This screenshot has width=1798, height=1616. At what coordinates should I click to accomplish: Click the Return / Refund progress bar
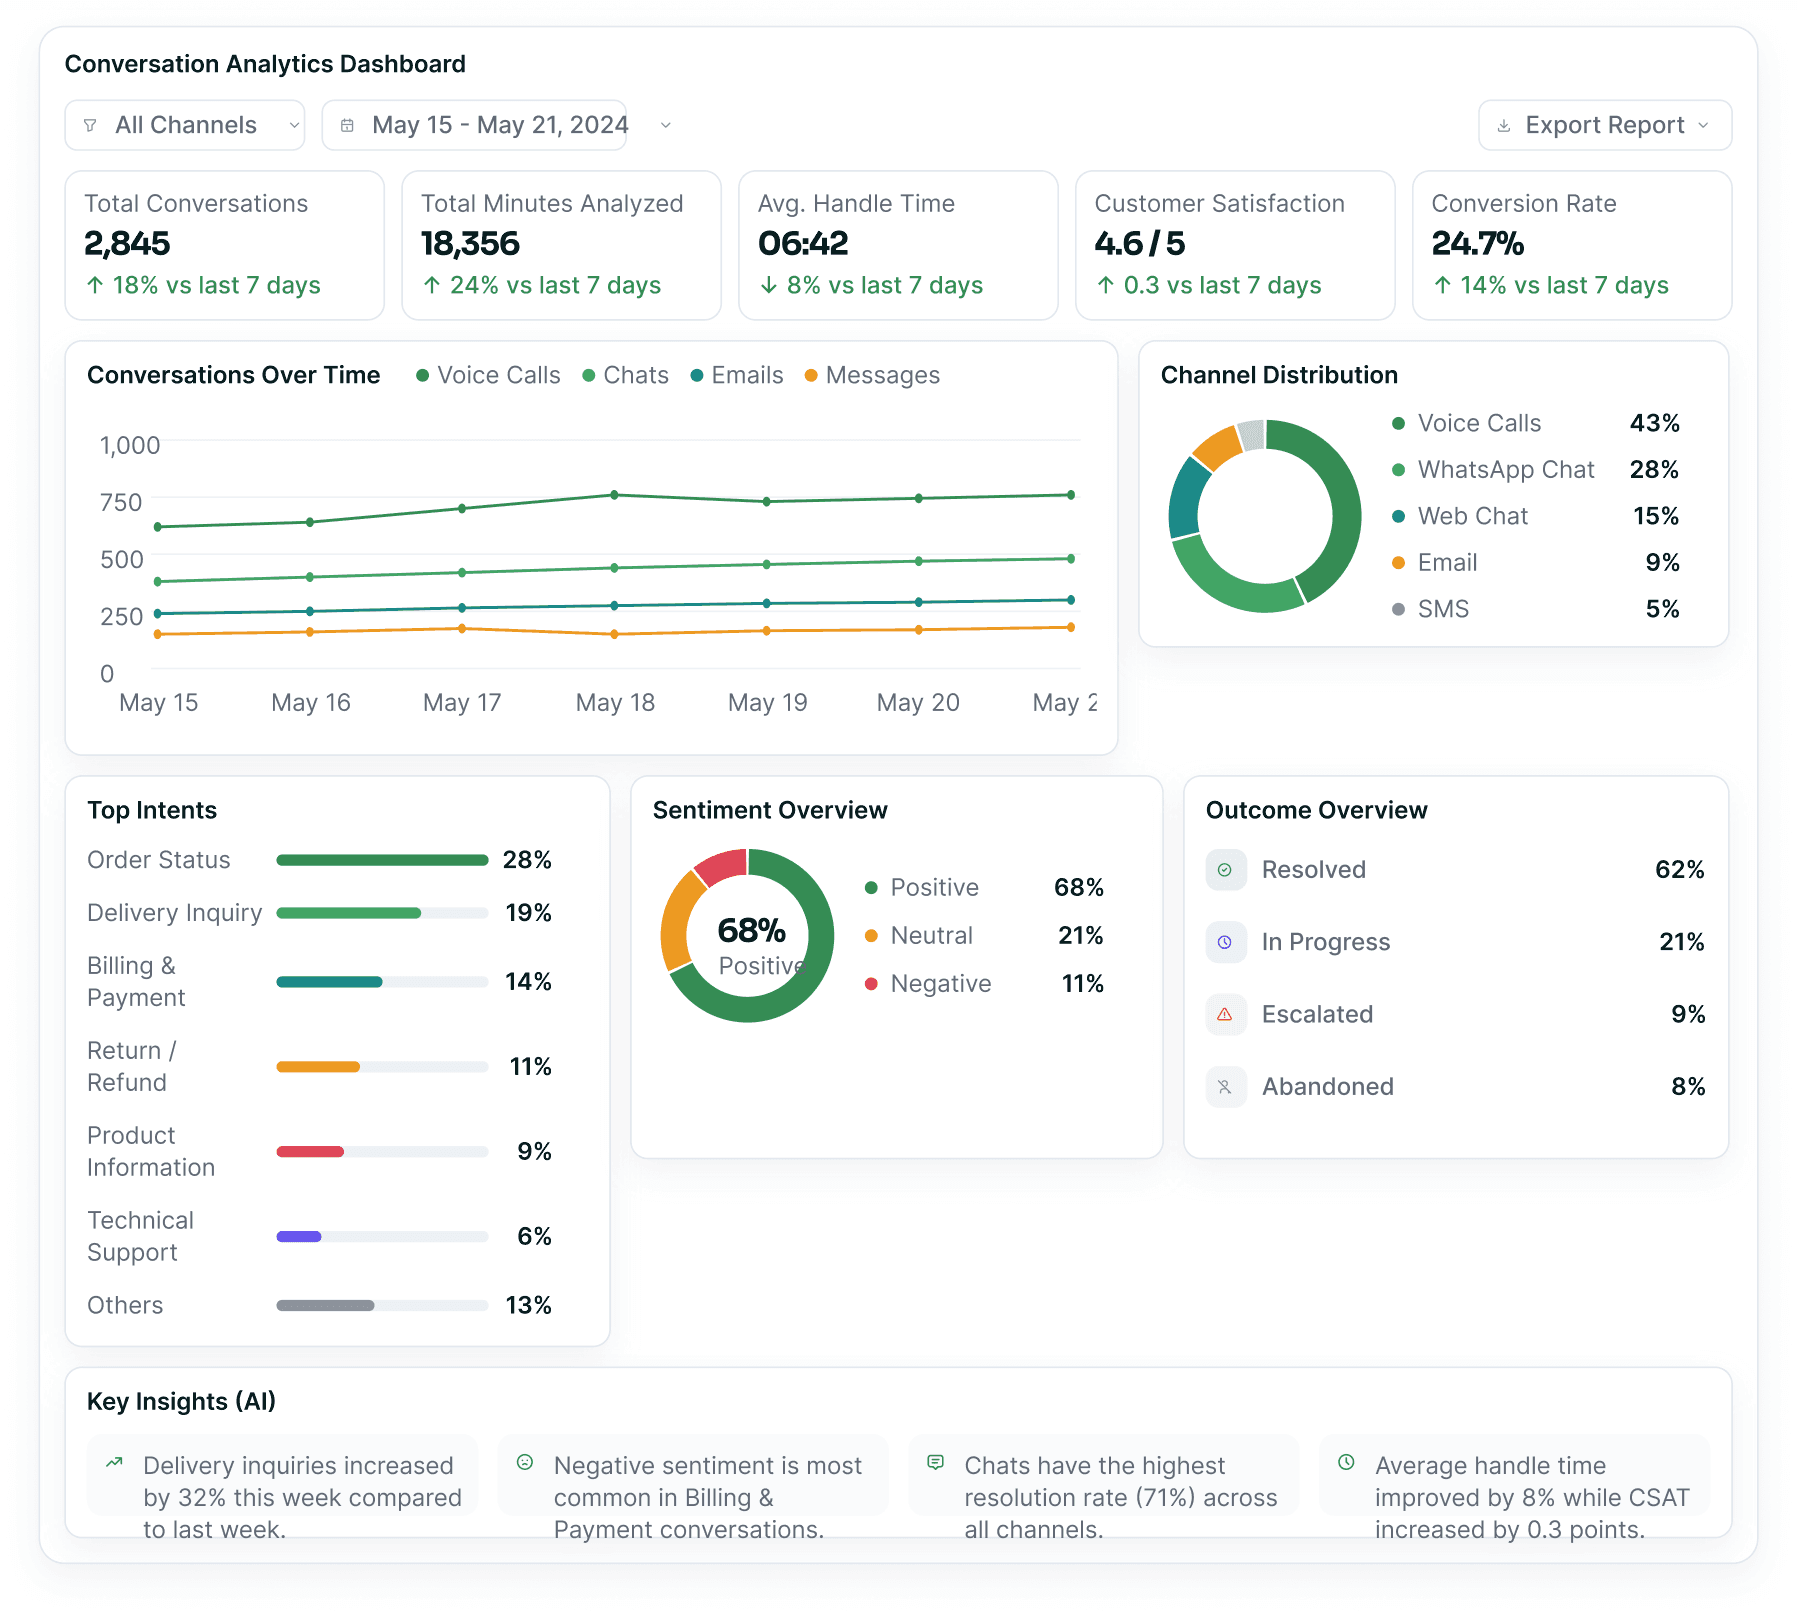click(382, 1067)
